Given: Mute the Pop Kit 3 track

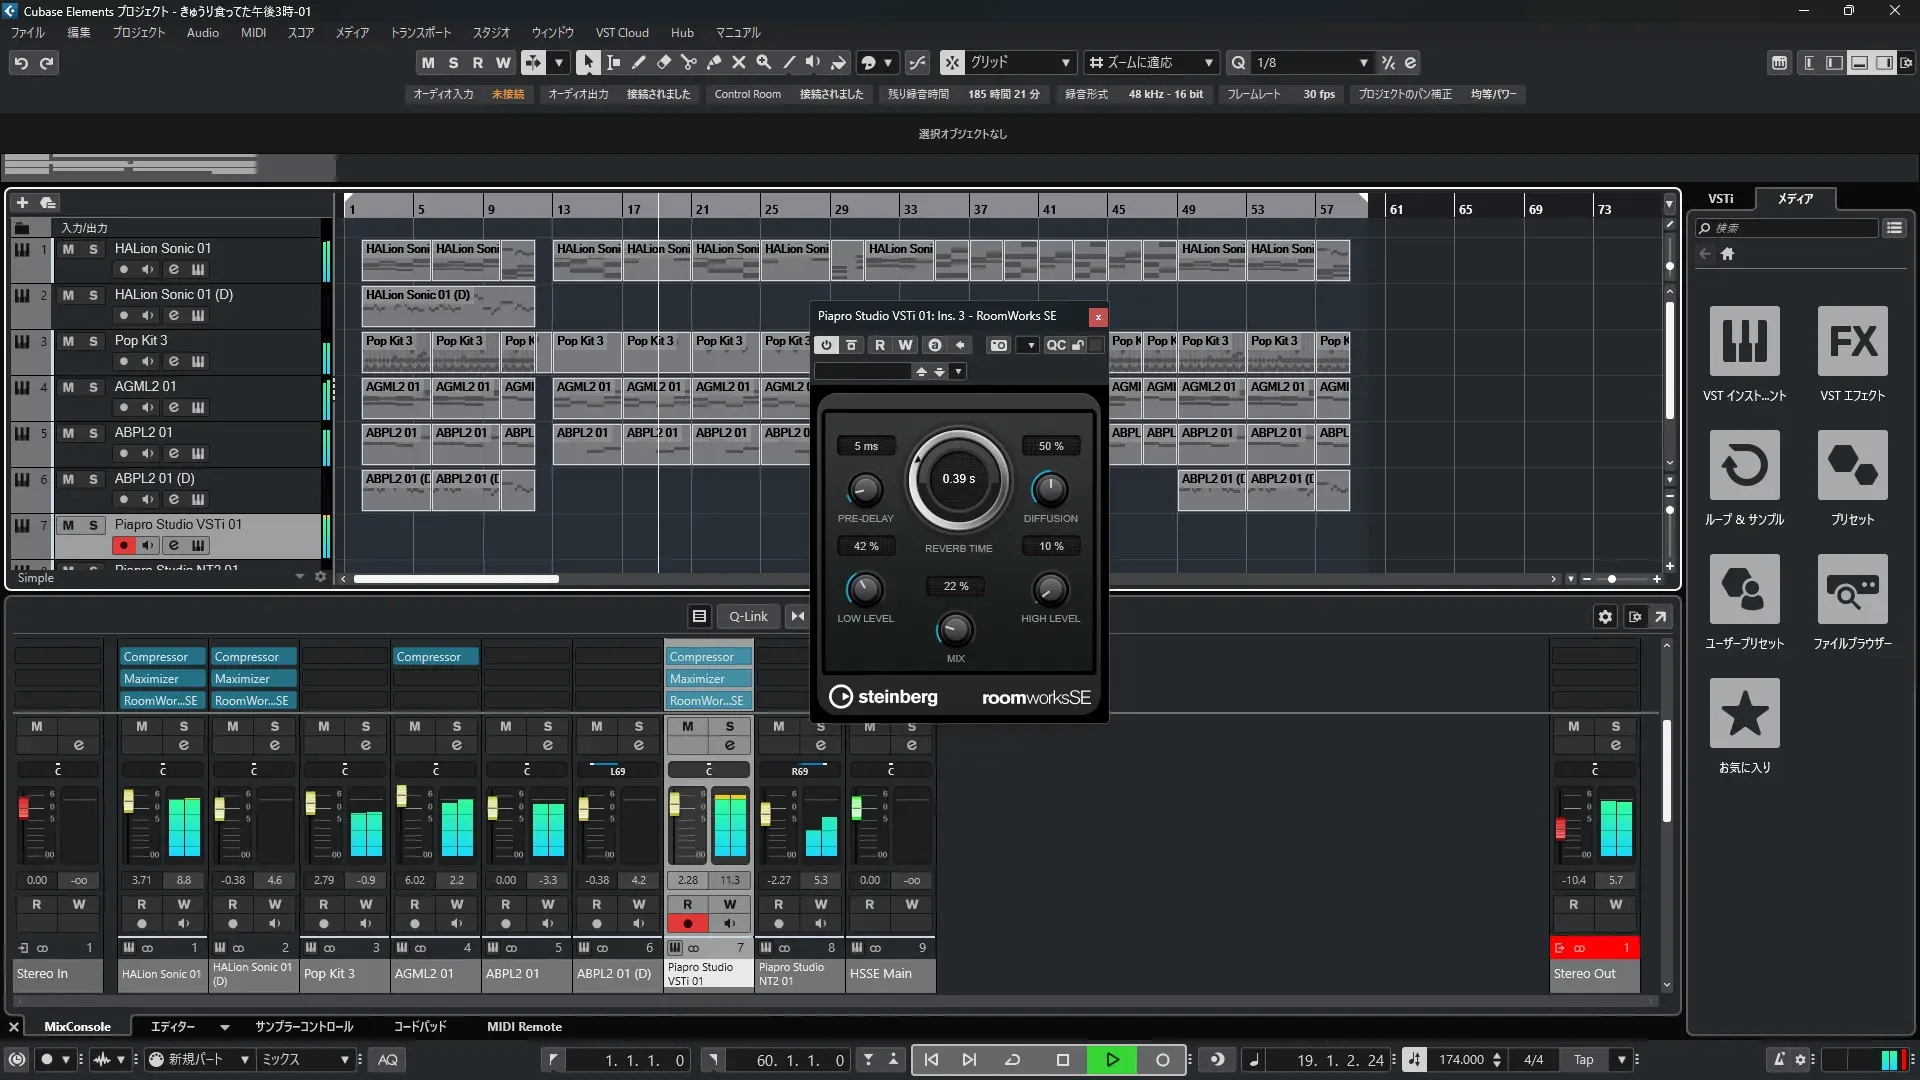Looking at the screenshot, I should 68,341.
